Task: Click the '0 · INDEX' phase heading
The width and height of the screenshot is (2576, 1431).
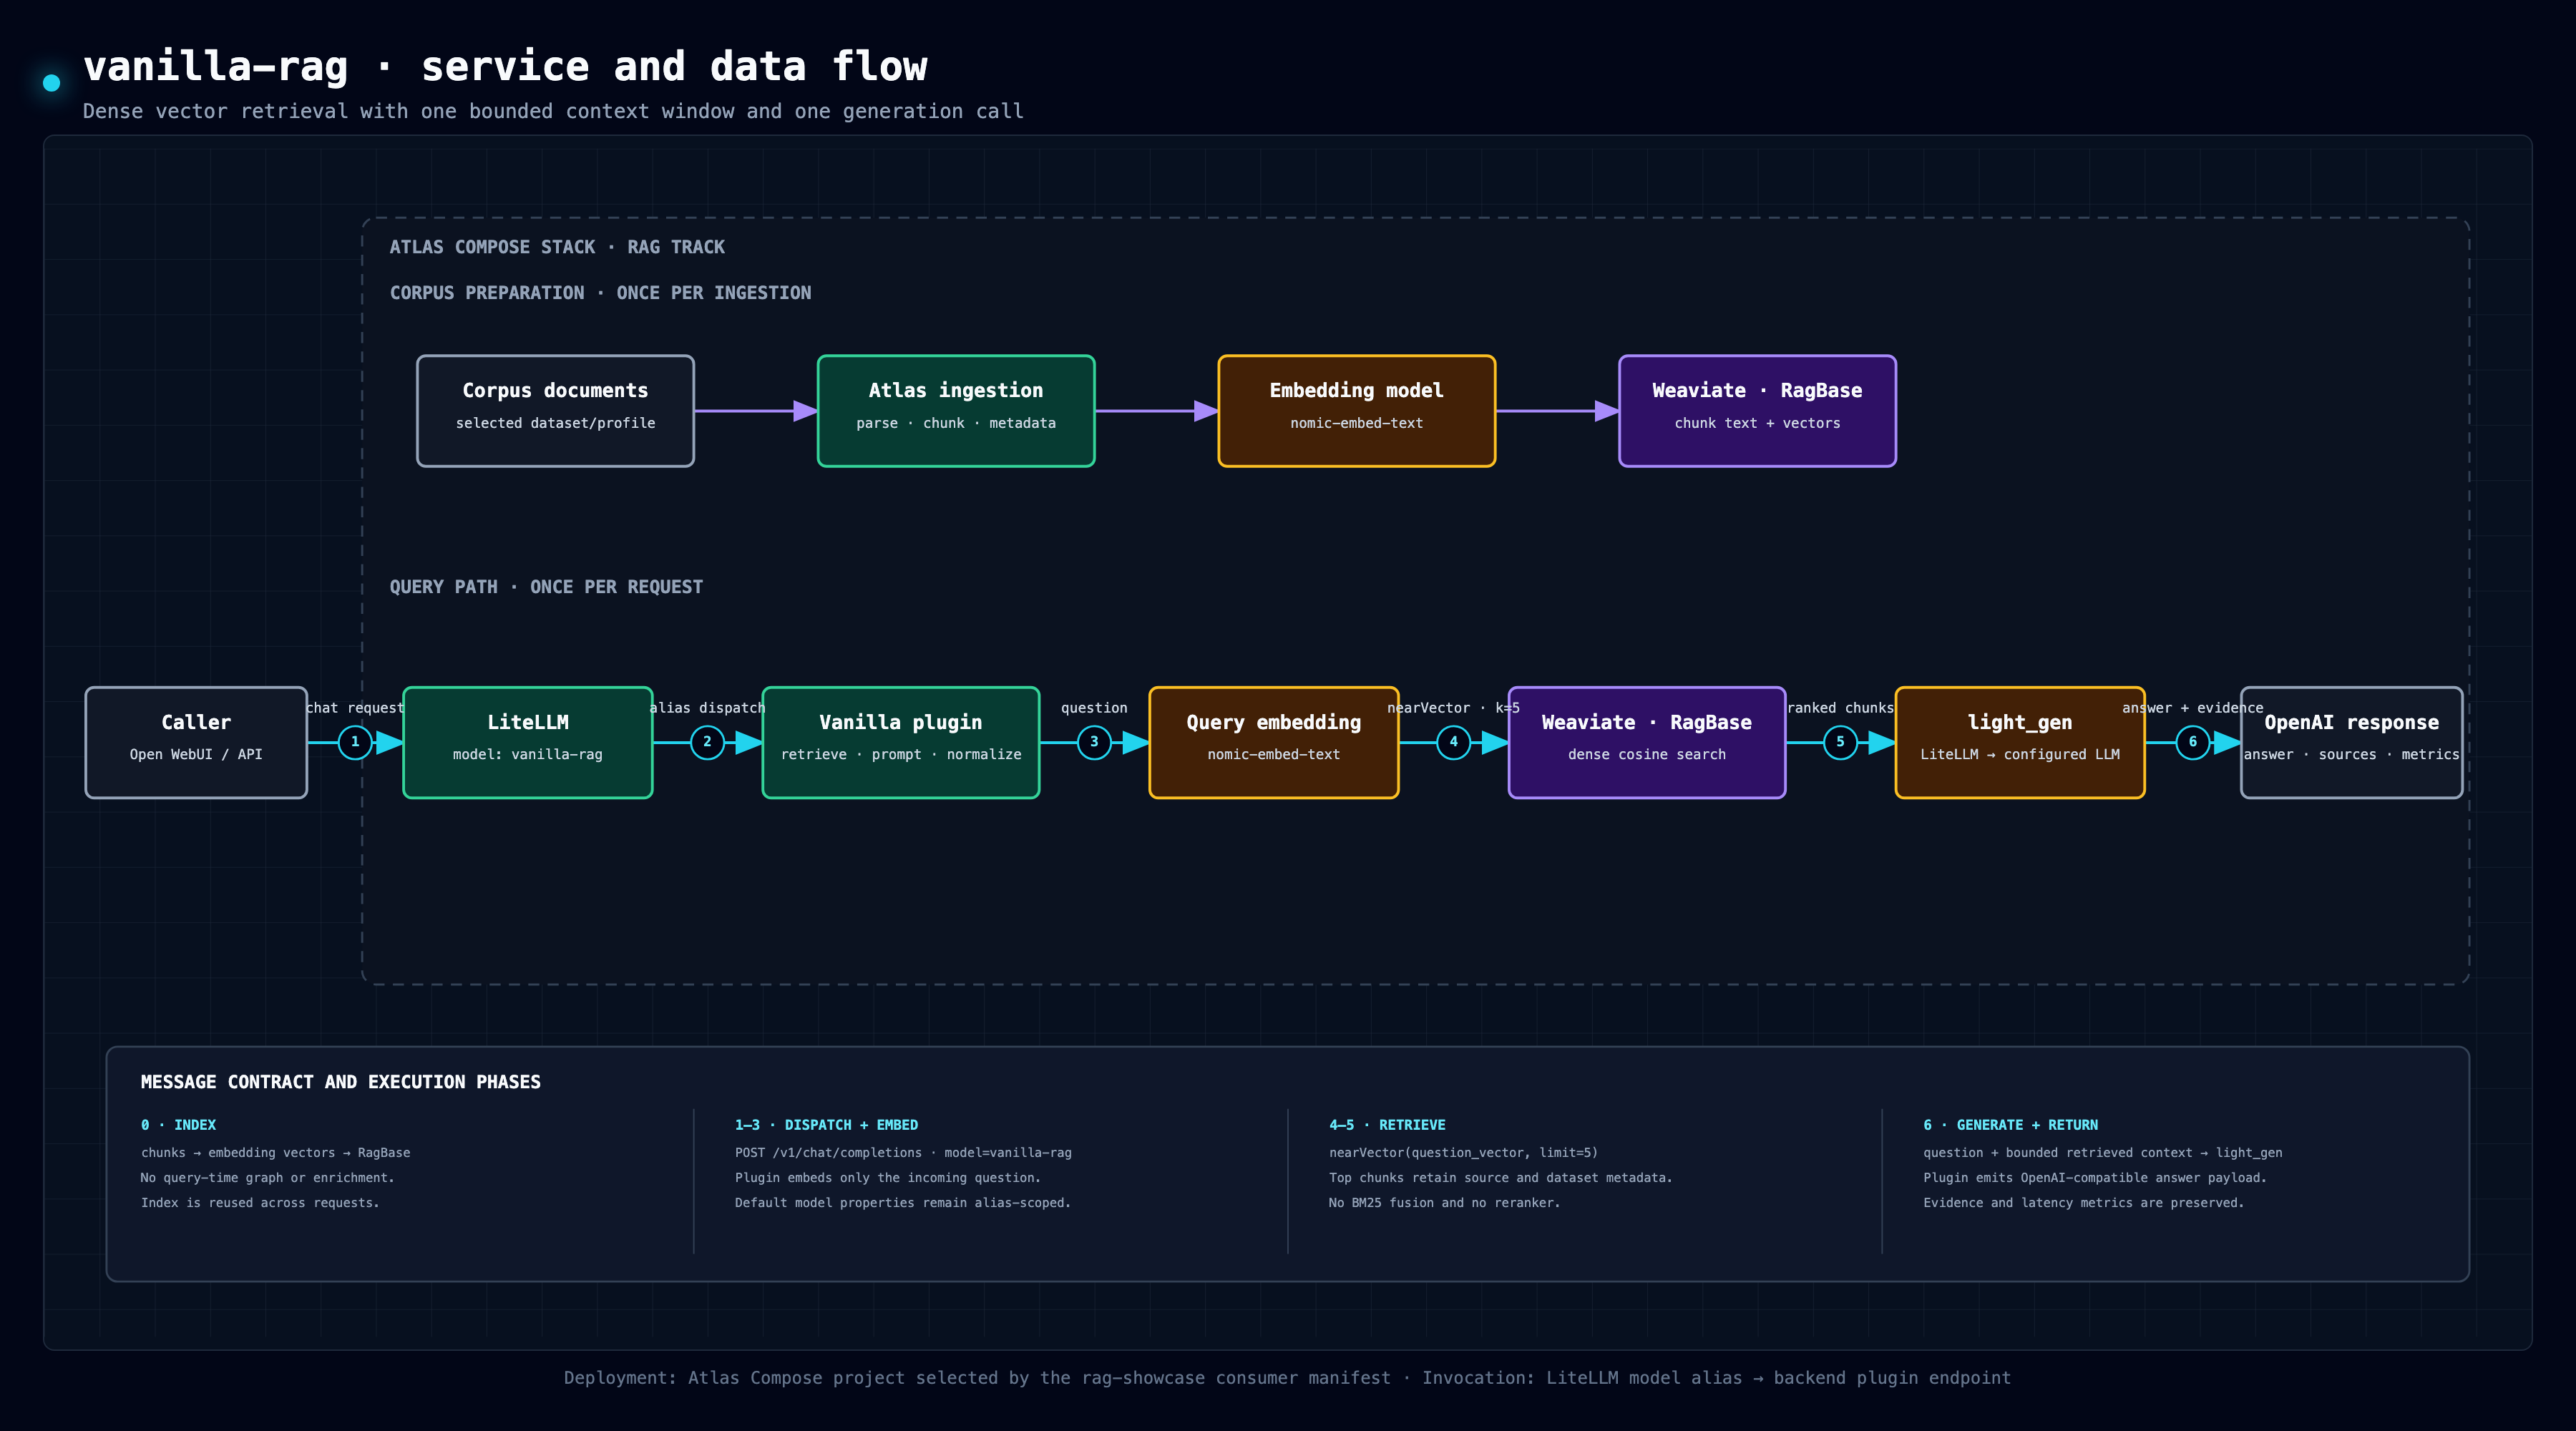Action: pos(178,1125)
